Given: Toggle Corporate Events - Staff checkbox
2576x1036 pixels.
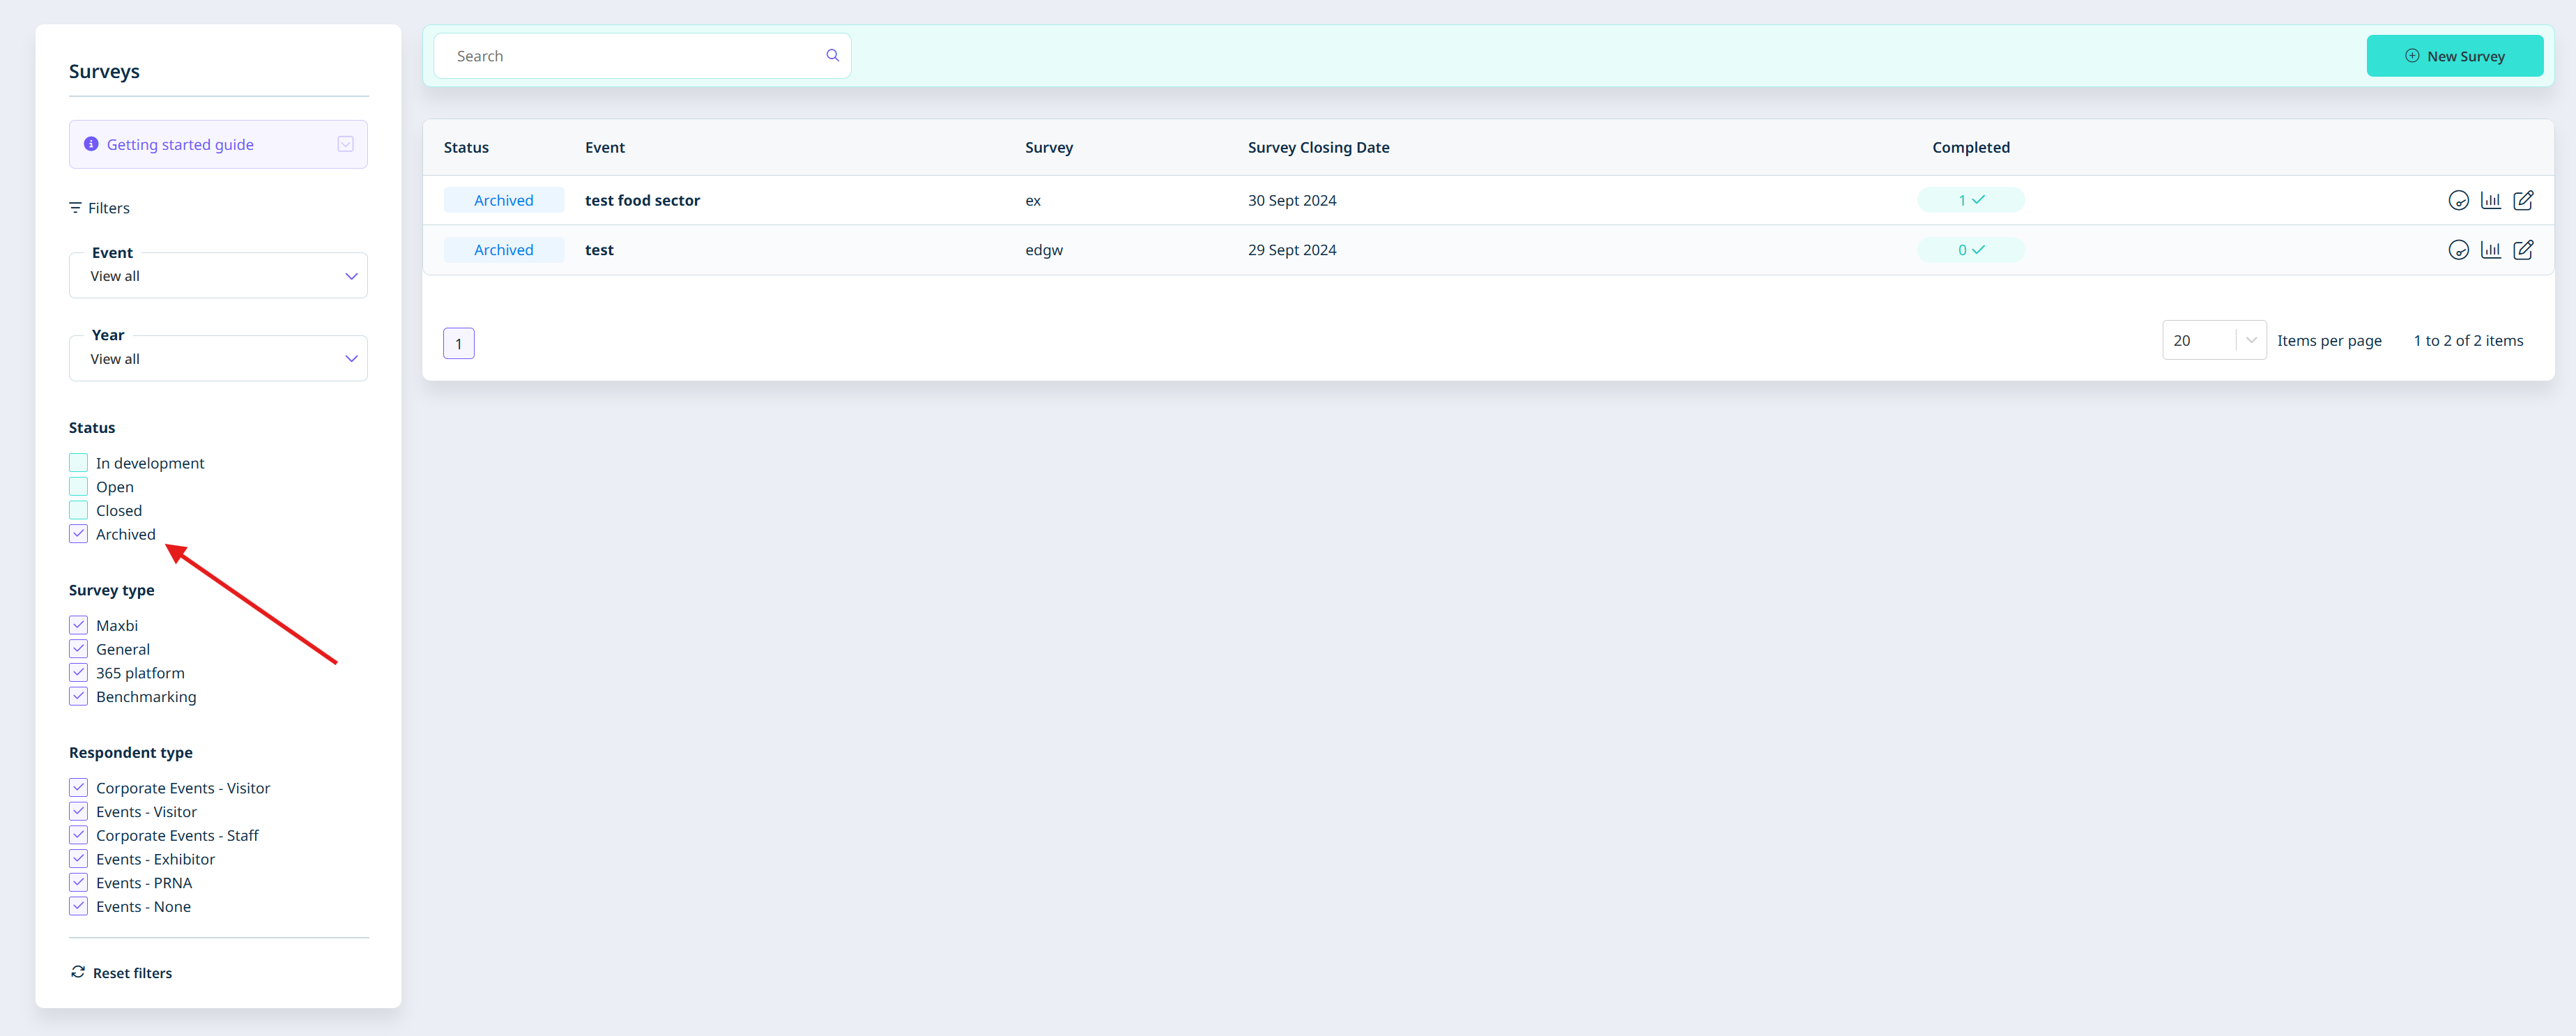Looking at the screenshot, I should pyautogui.click(x=78, y=835).
